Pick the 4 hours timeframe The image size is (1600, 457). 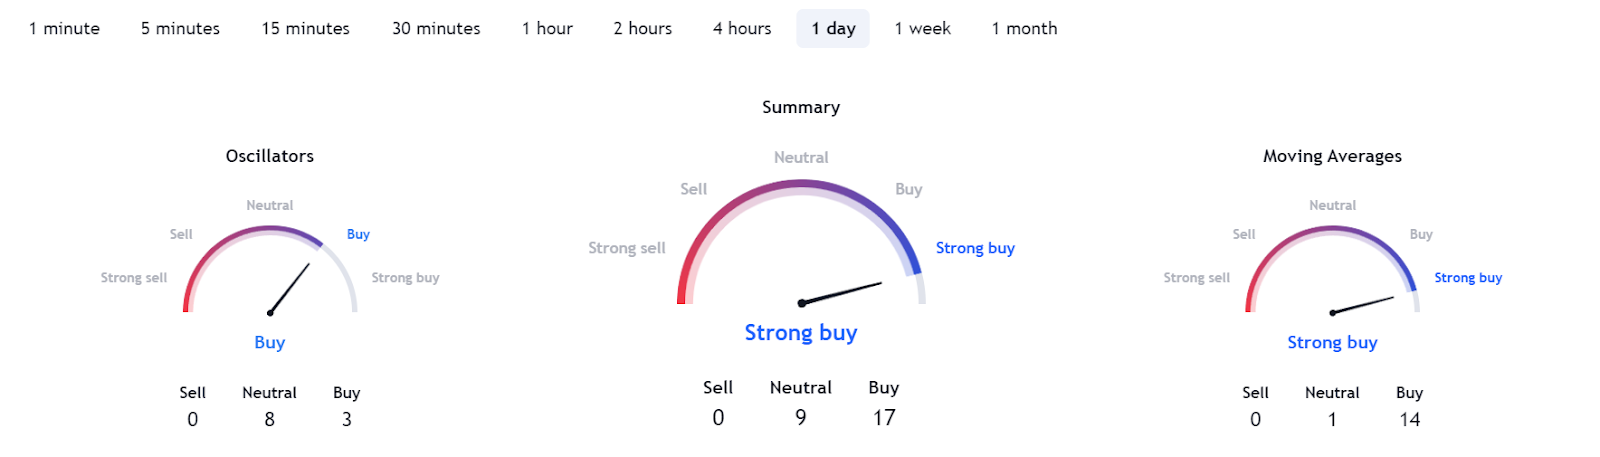pyautogui.click(x=742, y=29)
